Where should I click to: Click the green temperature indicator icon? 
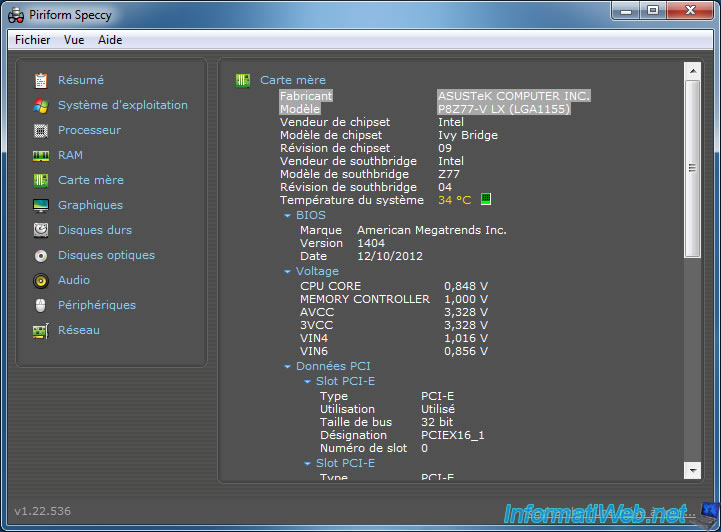coord(486,199)
